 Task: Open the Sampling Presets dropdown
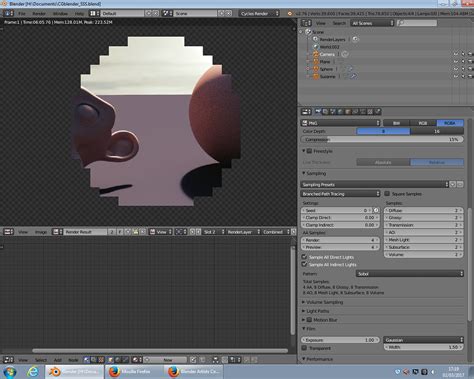point(375,184)
